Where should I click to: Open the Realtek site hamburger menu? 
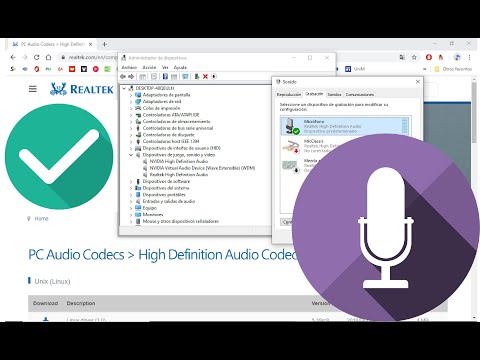[x=33, y=89]
